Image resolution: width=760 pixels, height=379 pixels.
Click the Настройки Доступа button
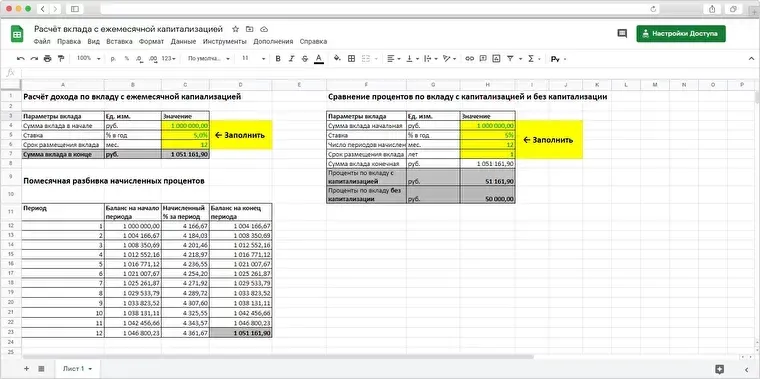681,34
